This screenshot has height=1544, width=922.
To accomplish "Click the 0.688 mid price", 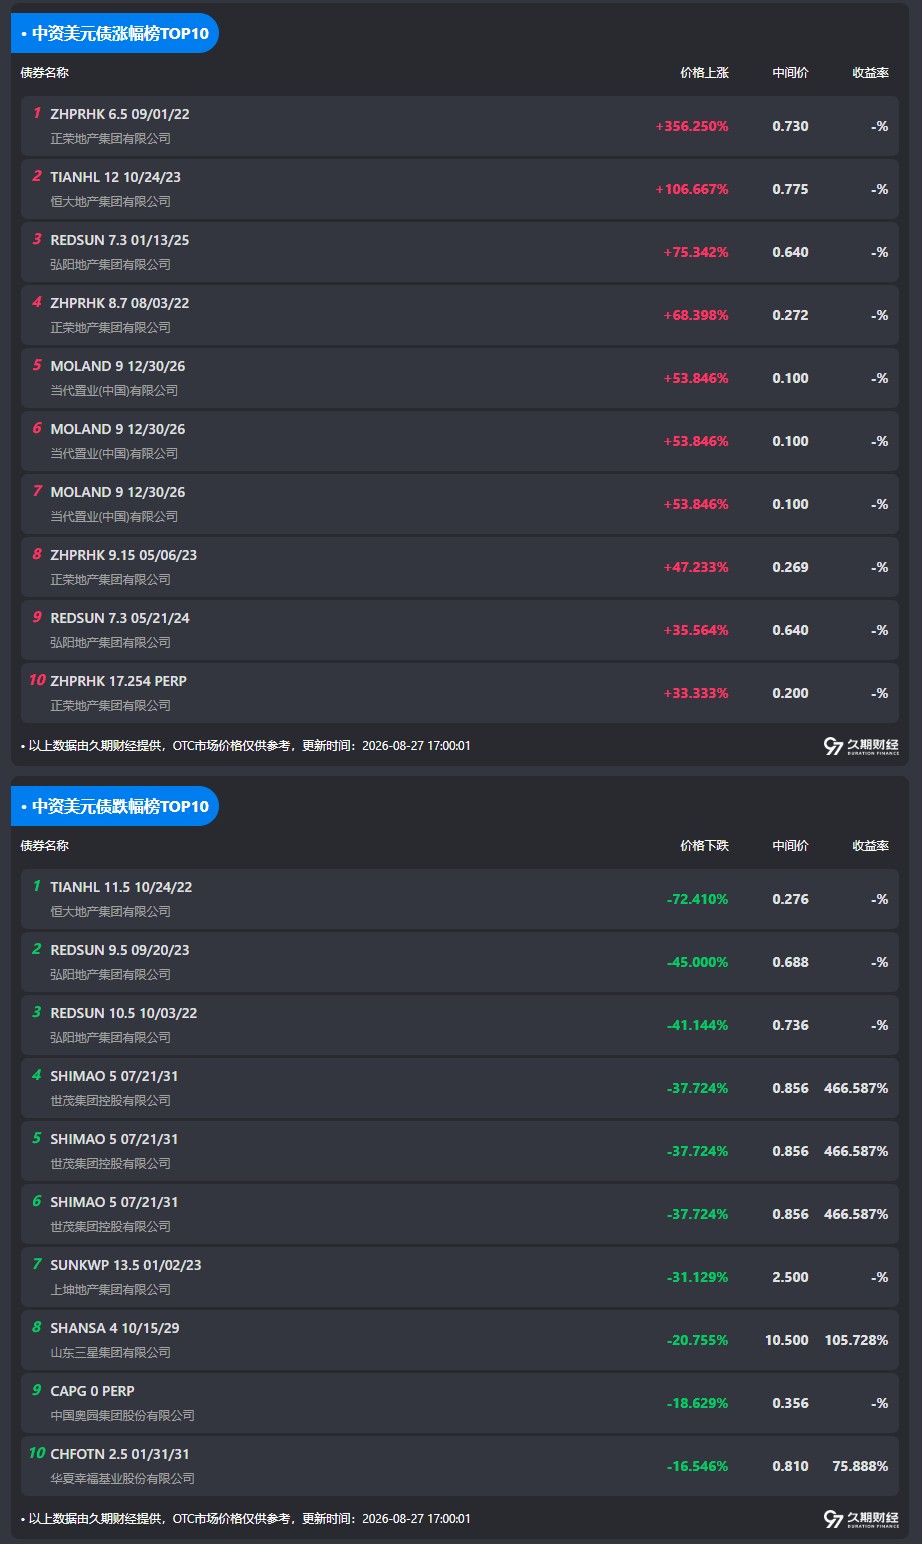I will [x=790, y=963].
